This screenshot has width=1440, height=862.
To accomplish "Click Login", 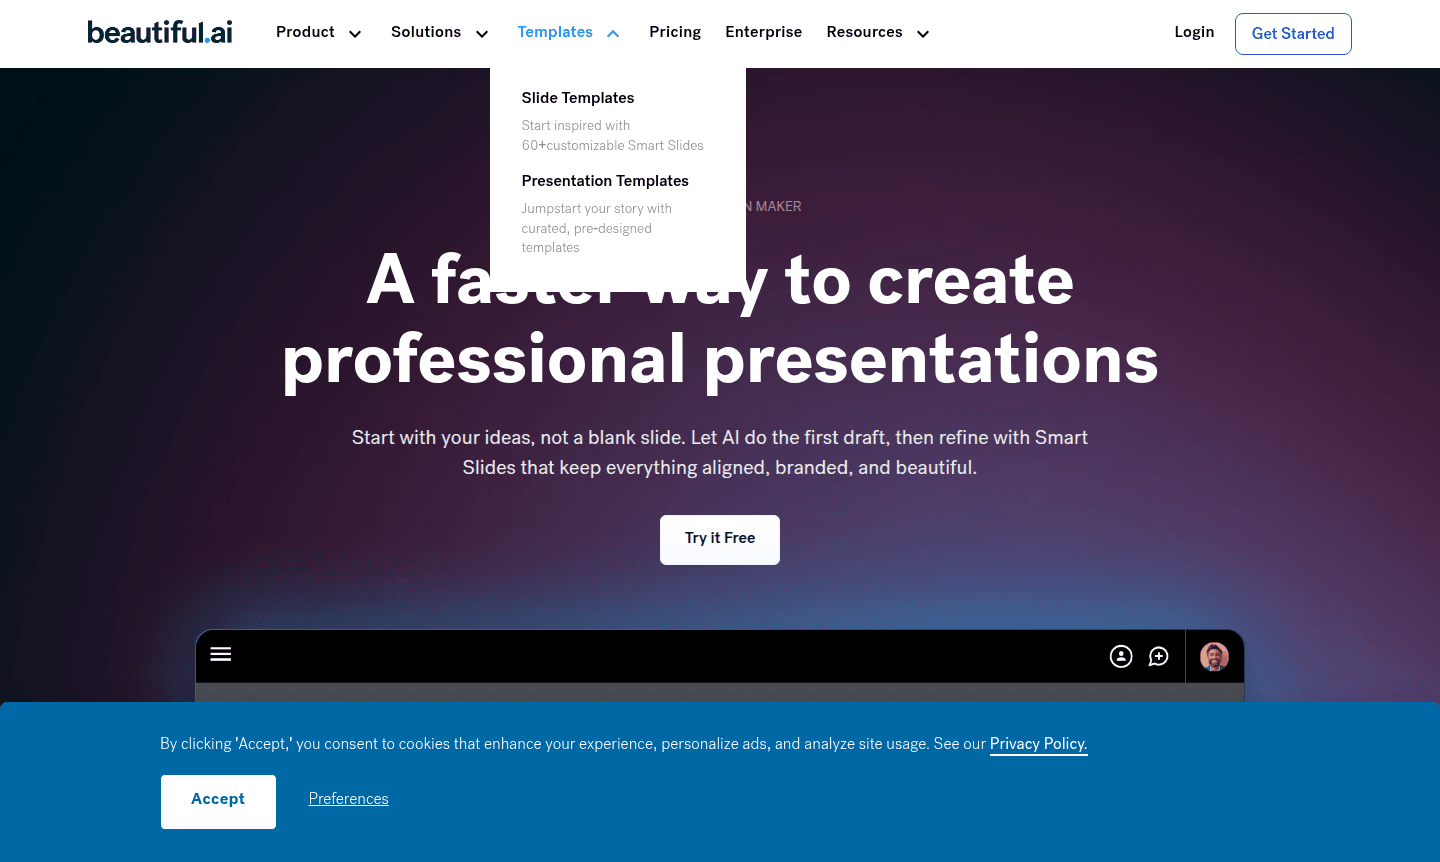I will [x=1194, y=32].
